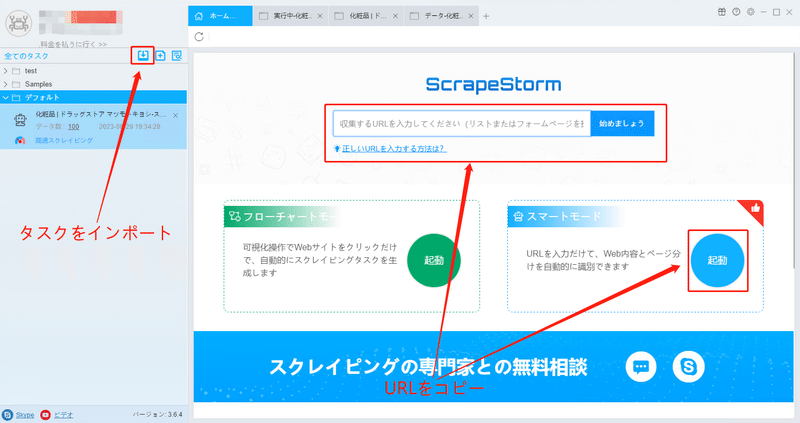Click the new task plus icon
The image size is (800, 423).
160,56
